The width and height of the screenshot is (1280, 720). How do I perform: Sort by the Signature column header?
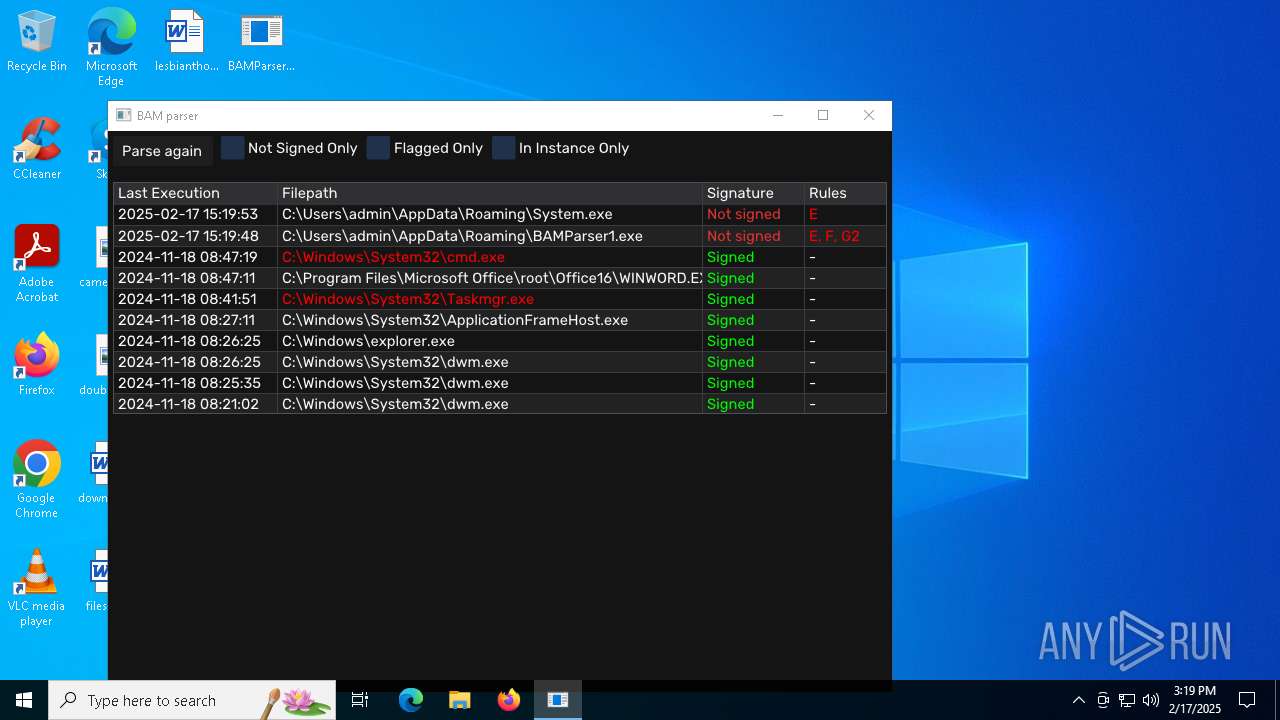coord(753,193)
